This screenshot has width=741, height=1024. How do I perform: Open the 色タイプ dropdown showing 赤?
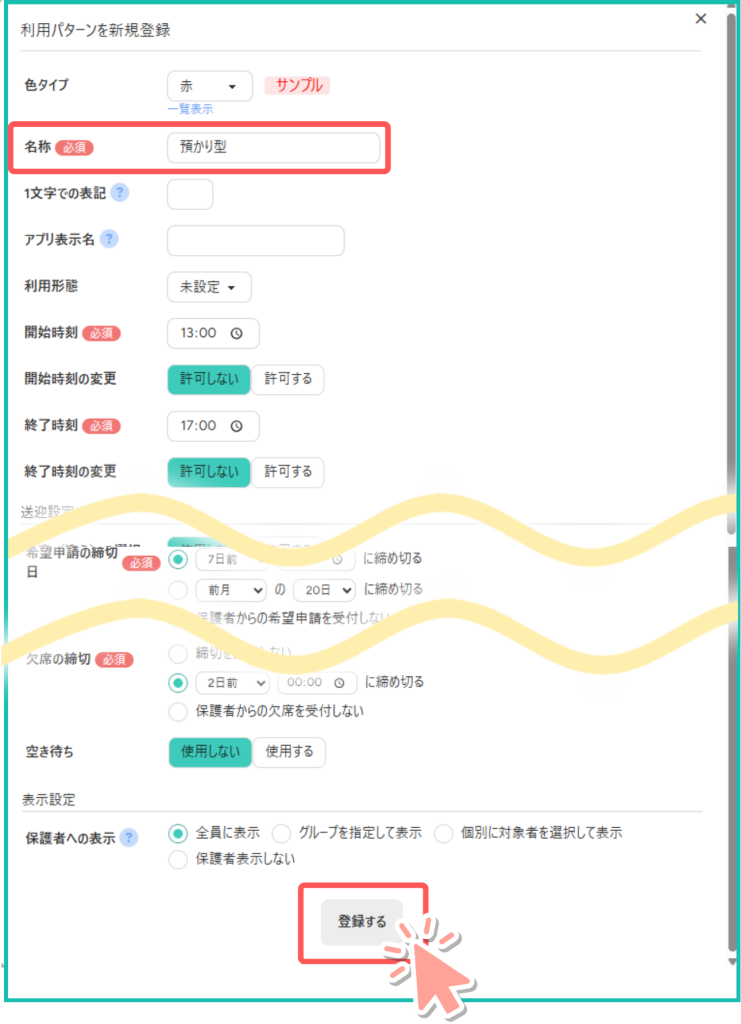point(210,86)
